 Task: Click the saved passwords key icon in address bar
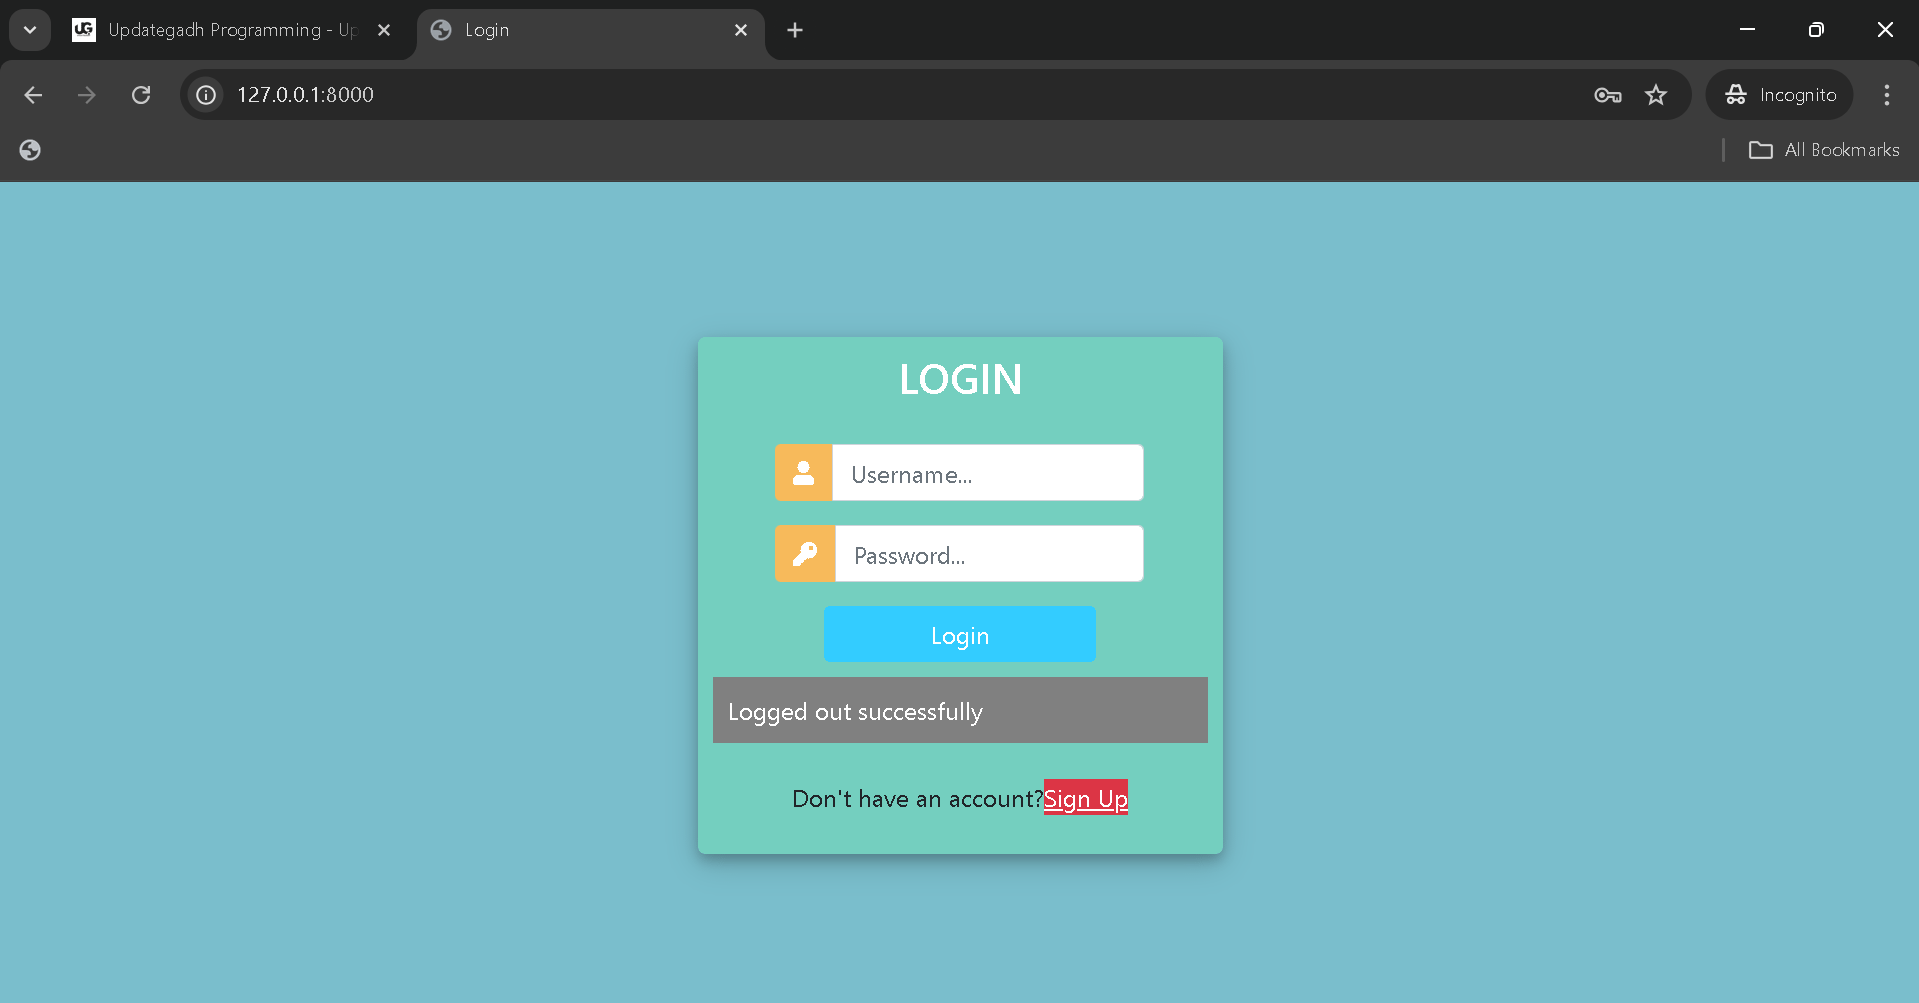[x=1607, y=95]
